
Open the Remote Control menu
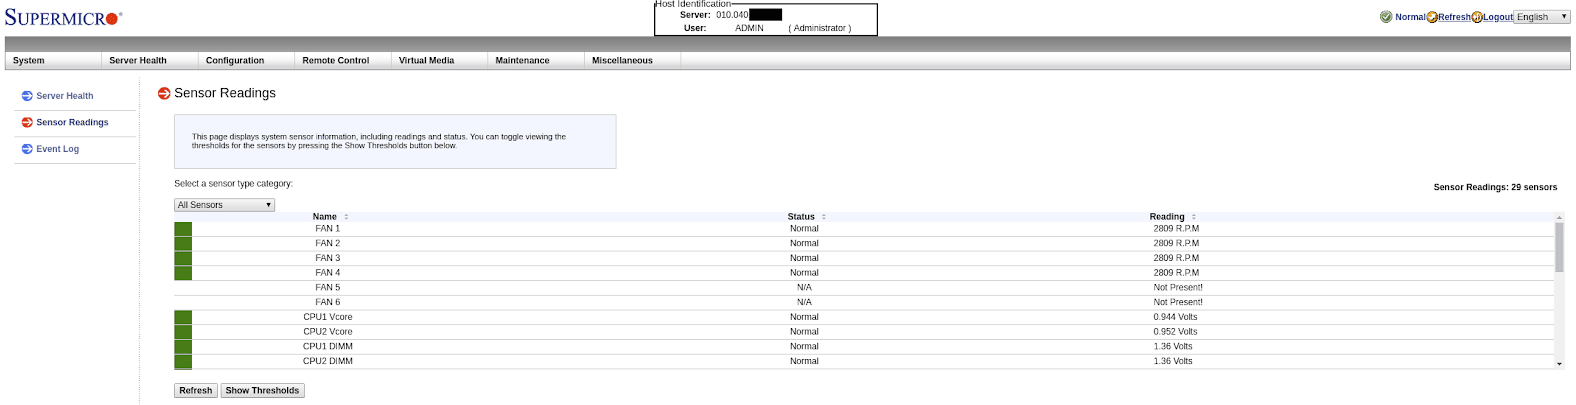(336, 61)
